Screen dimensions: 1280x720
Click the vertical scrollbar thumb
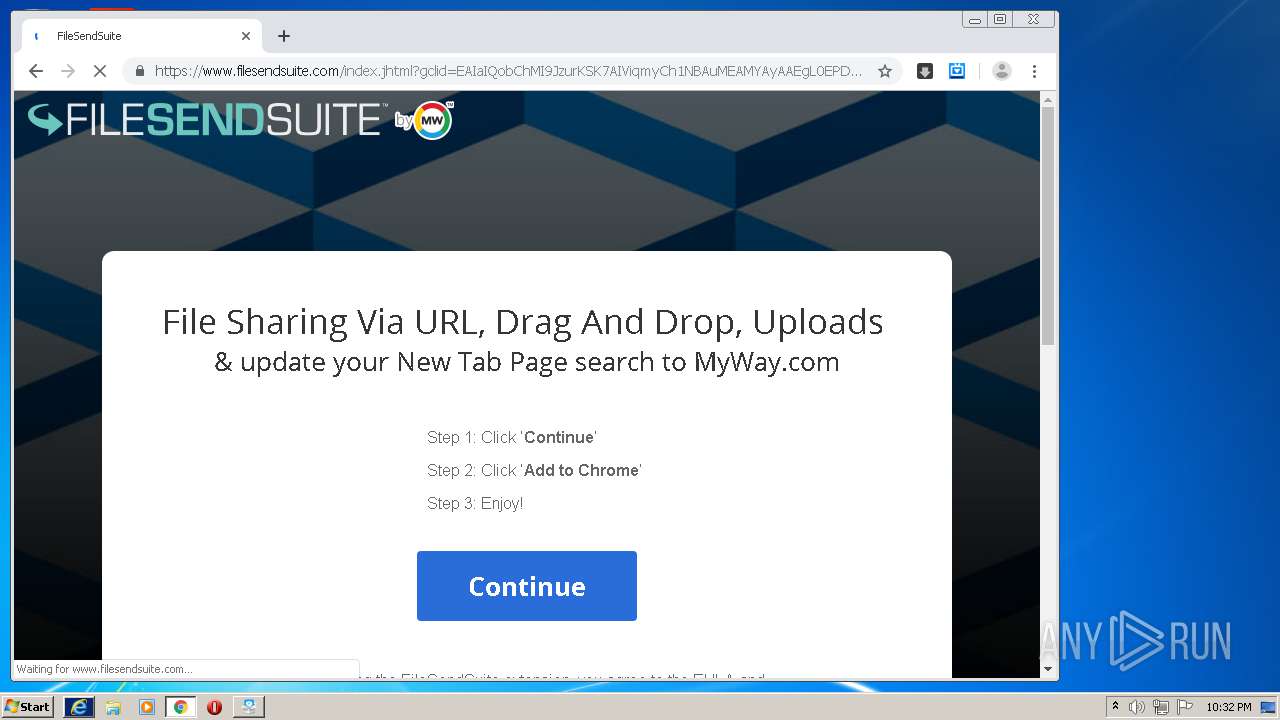pyautogui.click(x=1048, y=226)
